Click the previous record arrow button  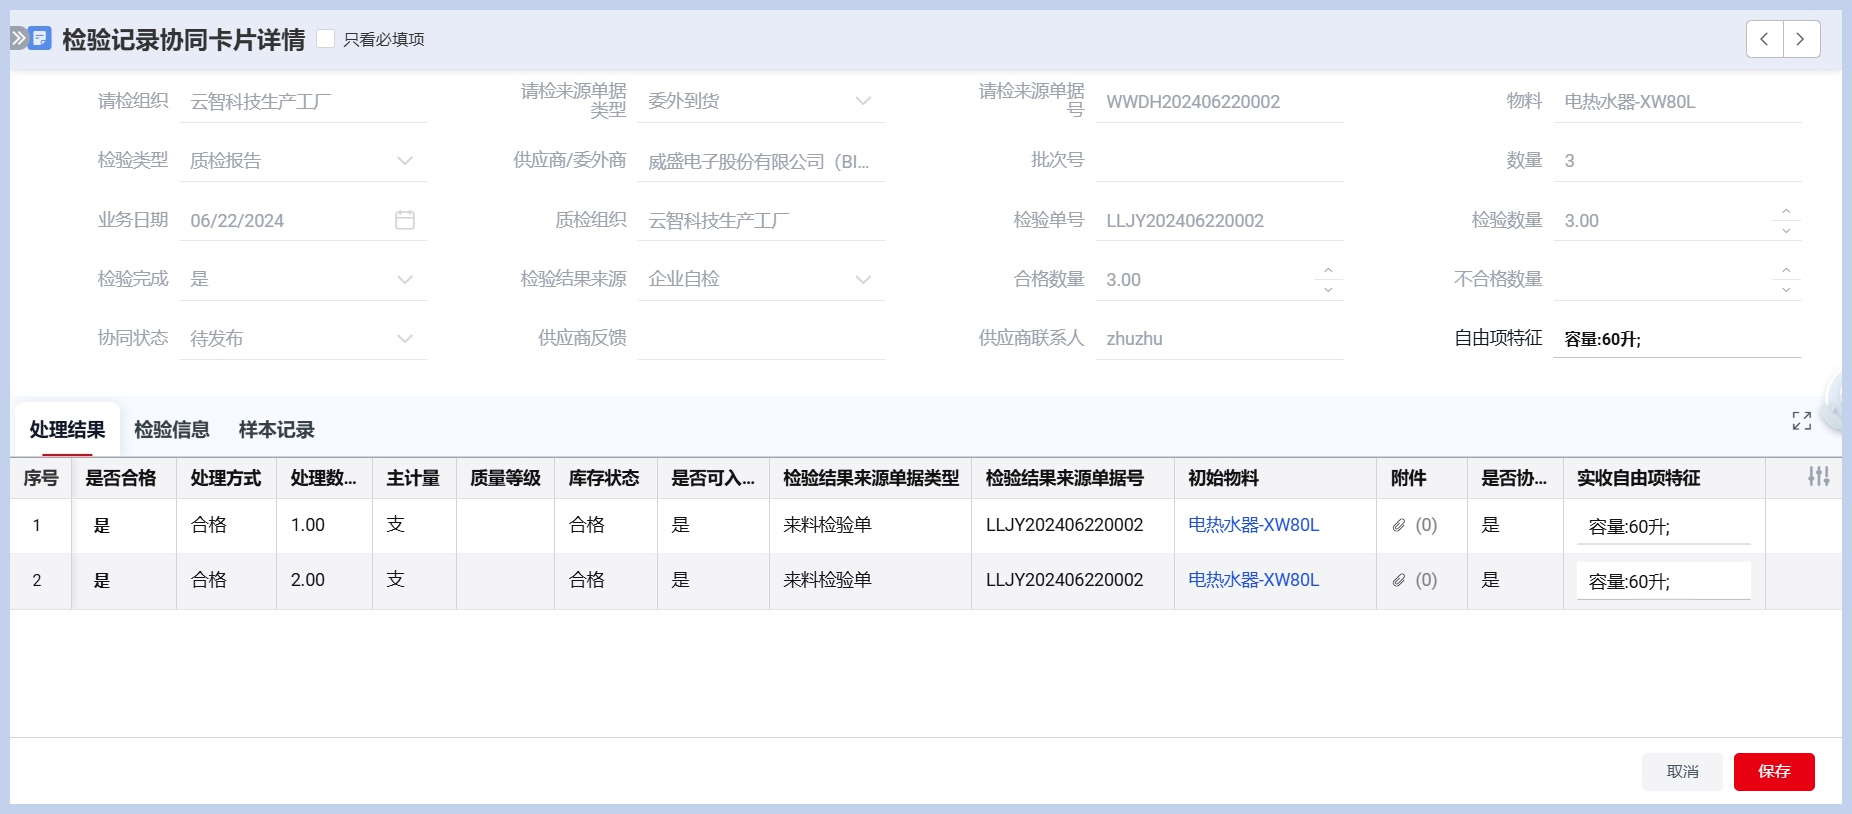(1765, 39)
